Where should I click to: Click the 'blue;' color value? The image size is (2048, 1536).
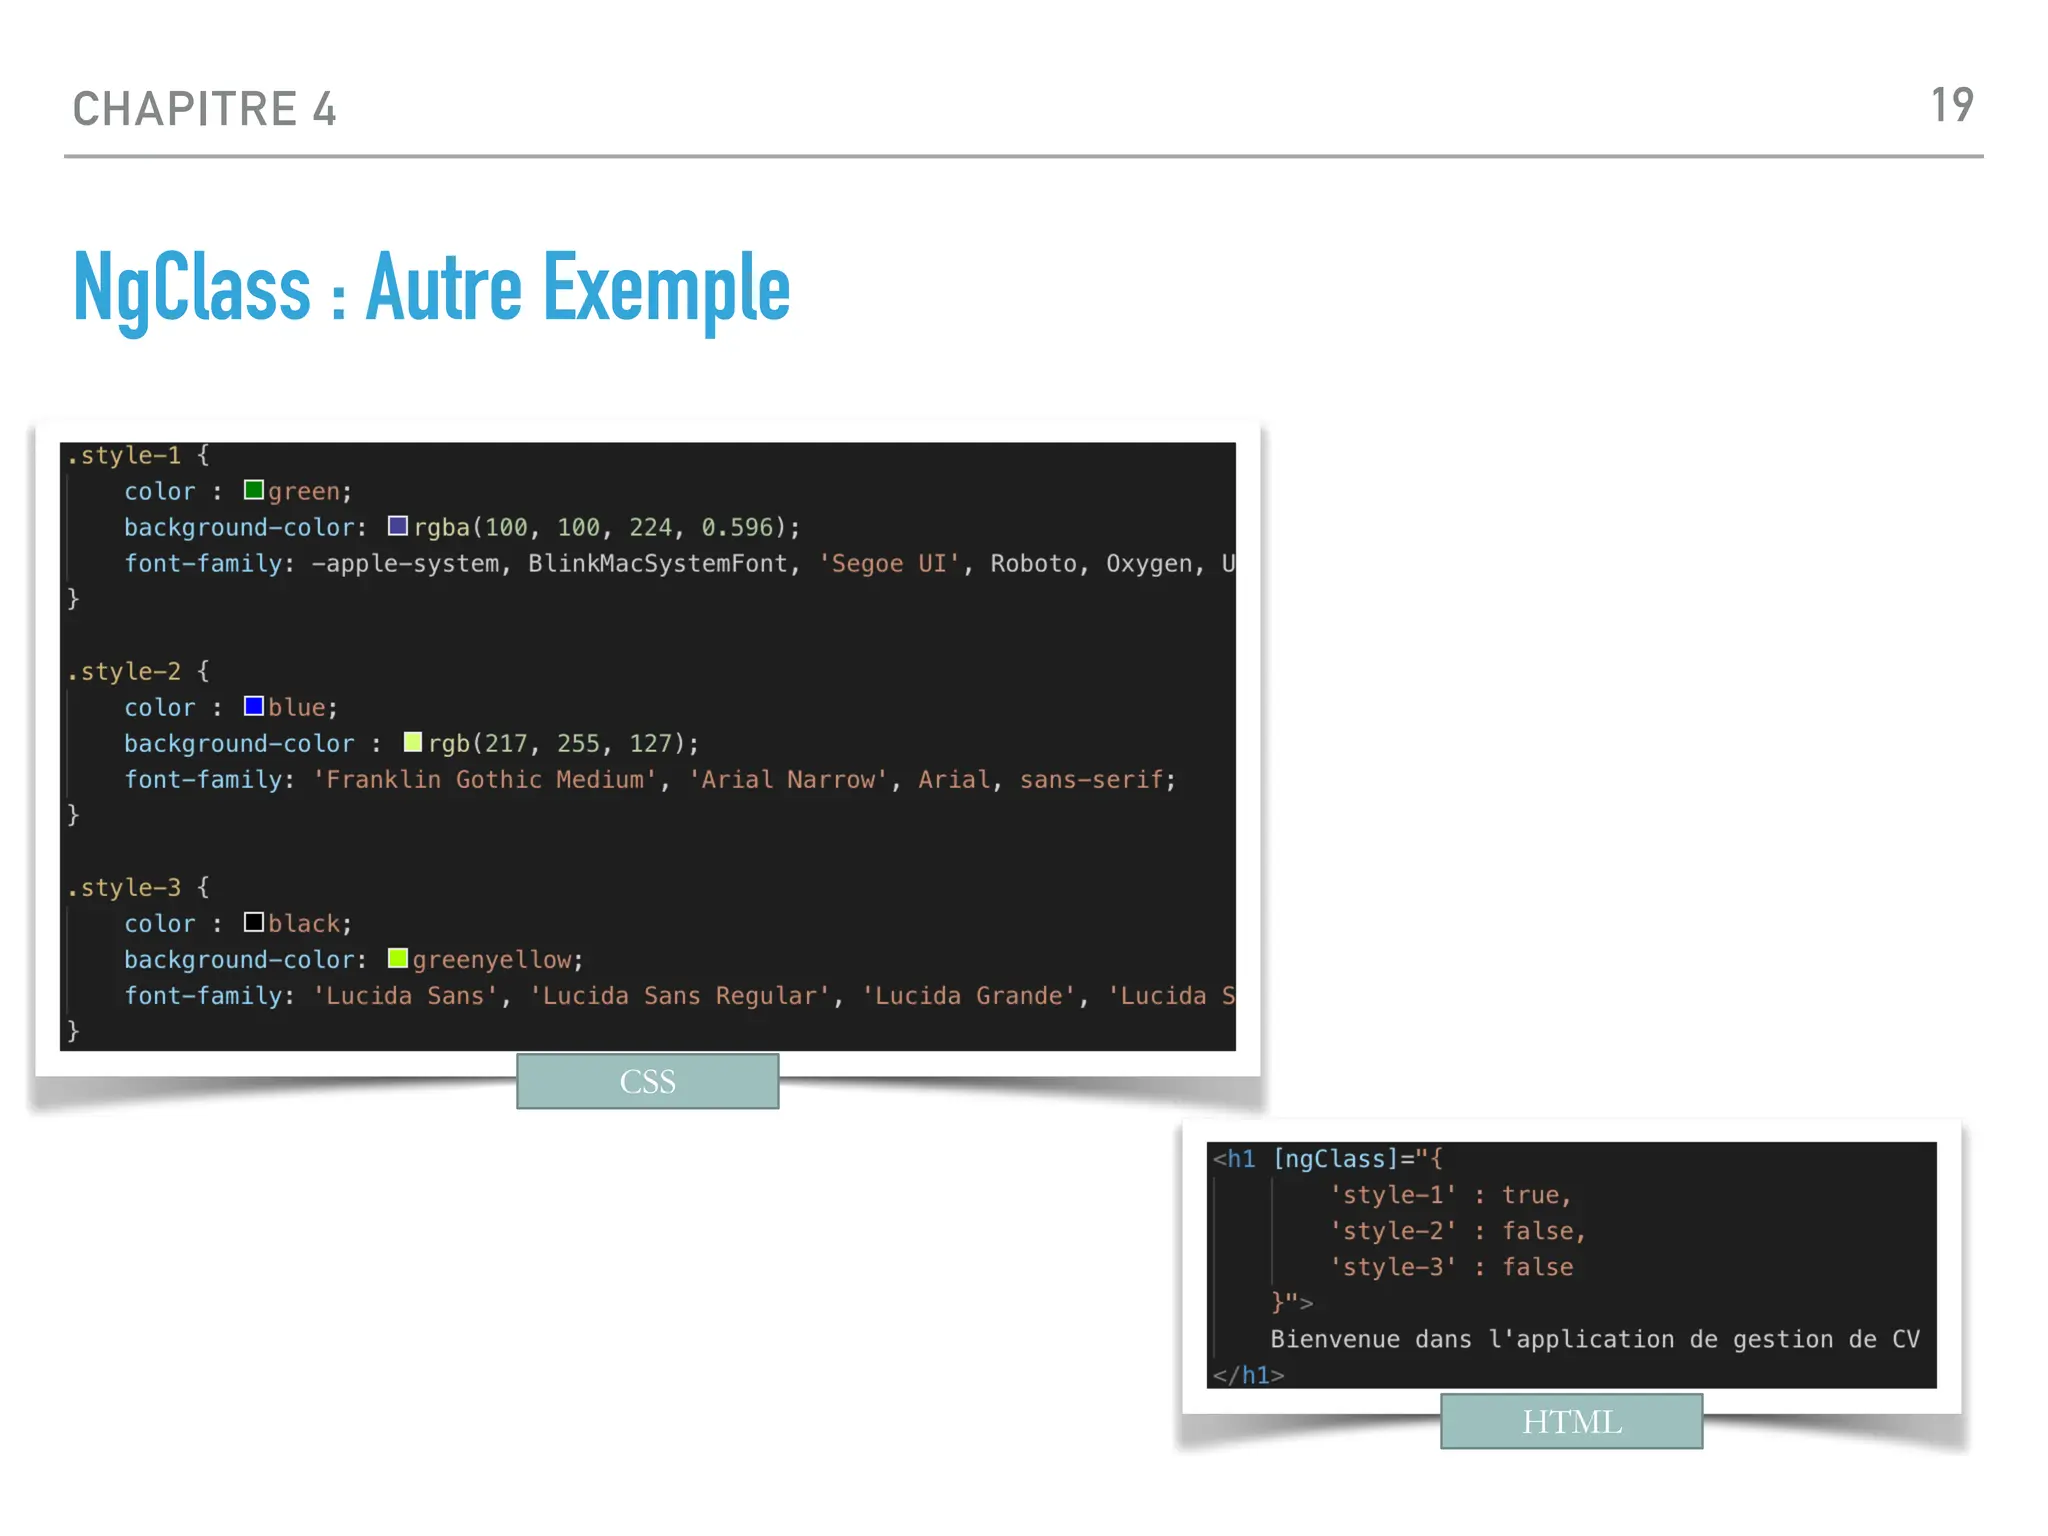[x=303, y=708]
